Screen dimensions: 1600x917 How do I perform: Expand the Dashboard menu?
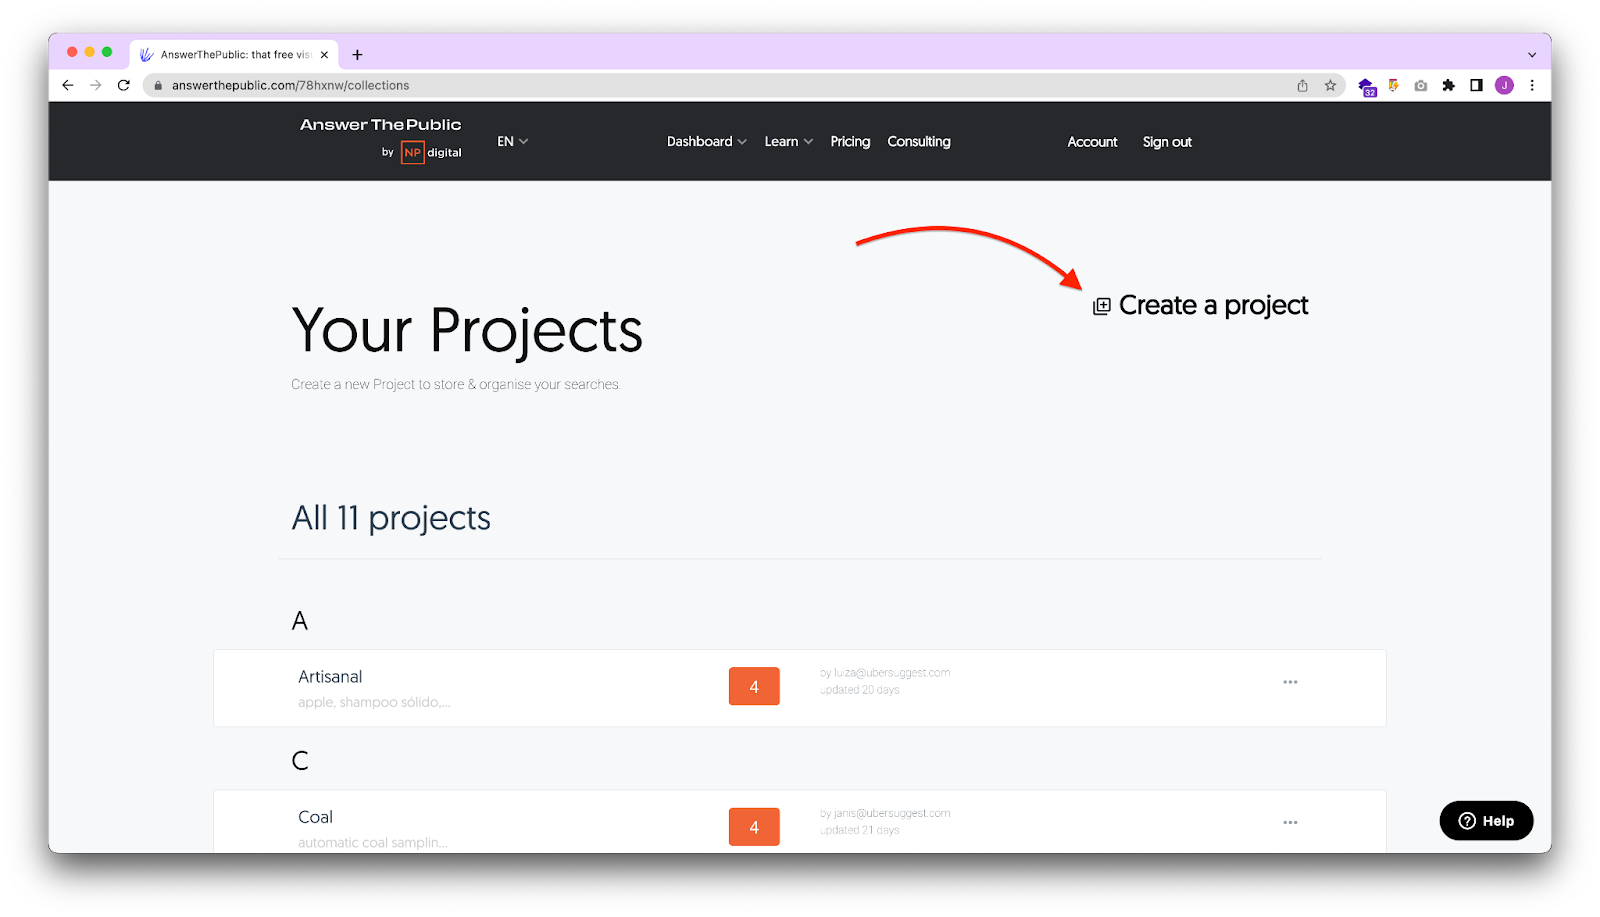[707, 142]
